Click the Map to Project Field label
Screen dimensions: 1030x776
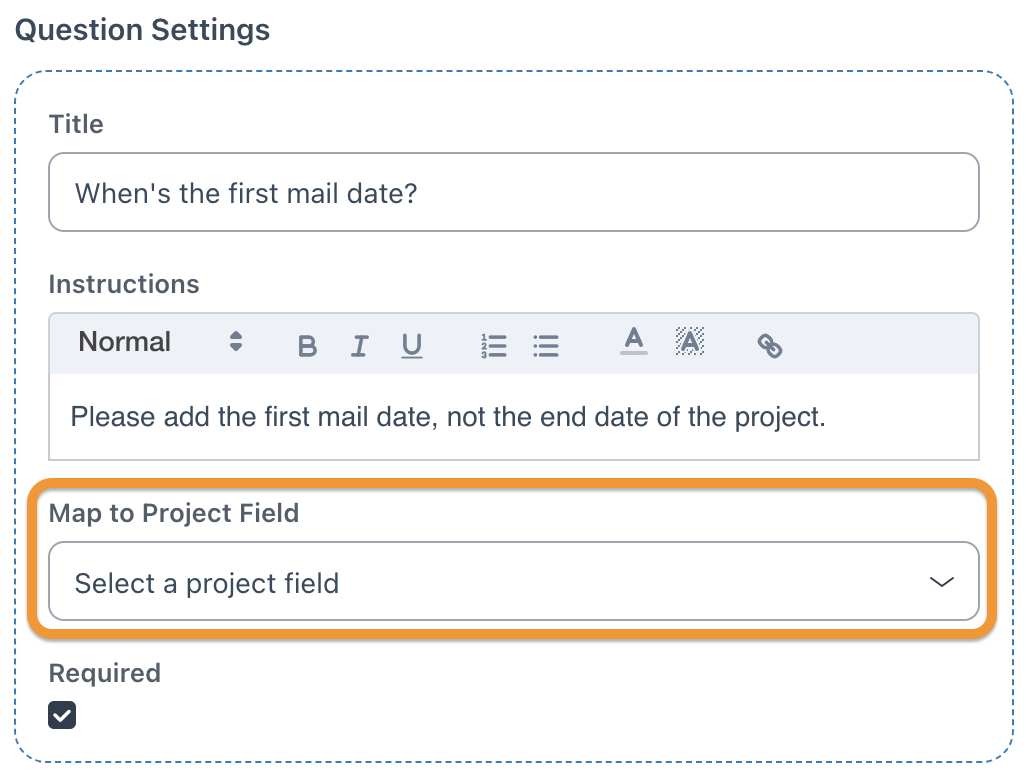click(173, 513)
